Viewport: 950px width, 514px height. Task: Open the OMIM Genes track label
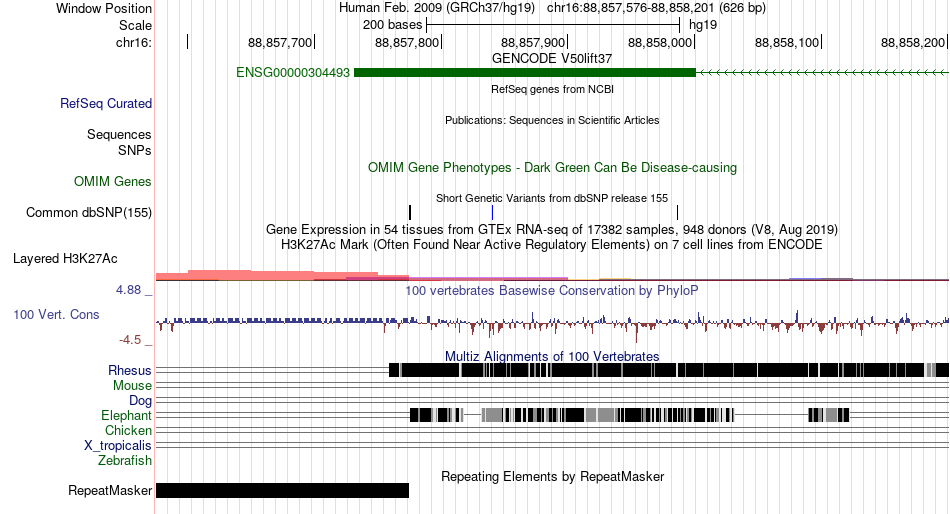pos(113,181)
